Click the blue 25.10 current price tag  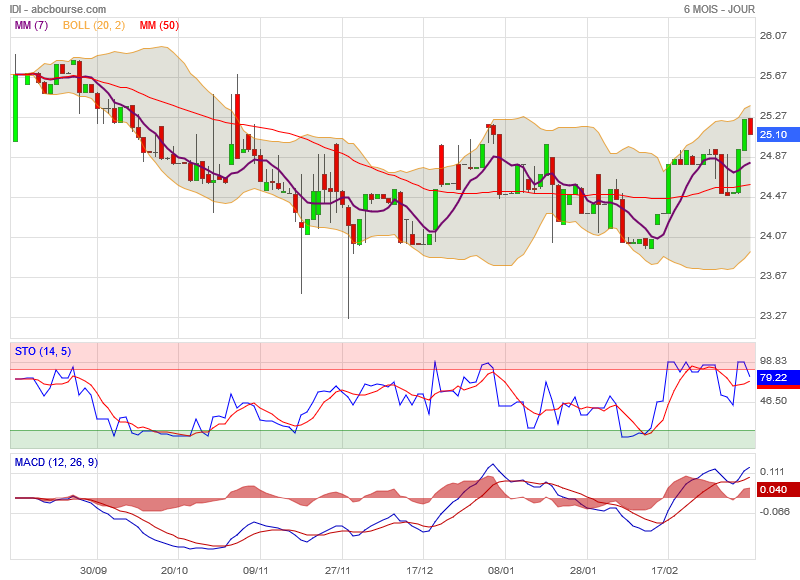point(778,135)
